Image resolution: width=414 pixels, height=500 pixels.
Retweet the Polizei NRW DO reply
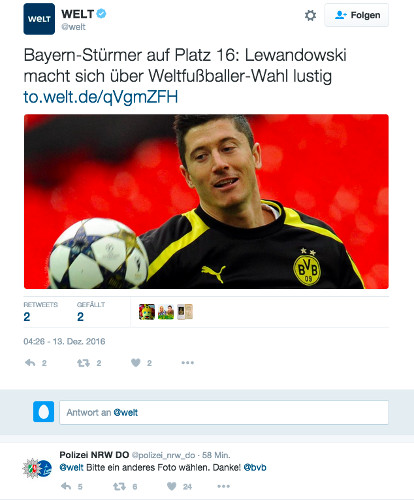pos(119,486)
